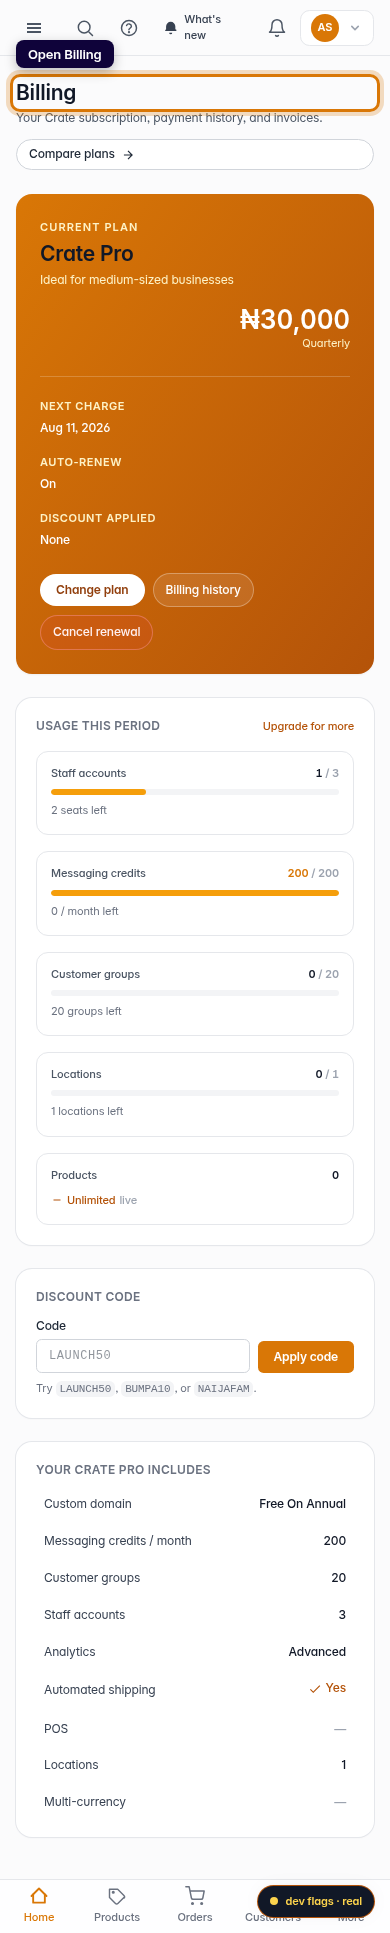Image resolution: width=390 pixels, height=1933 pixels.
Task: Switch to the Products tab
Action: [x=117, y=1904]
